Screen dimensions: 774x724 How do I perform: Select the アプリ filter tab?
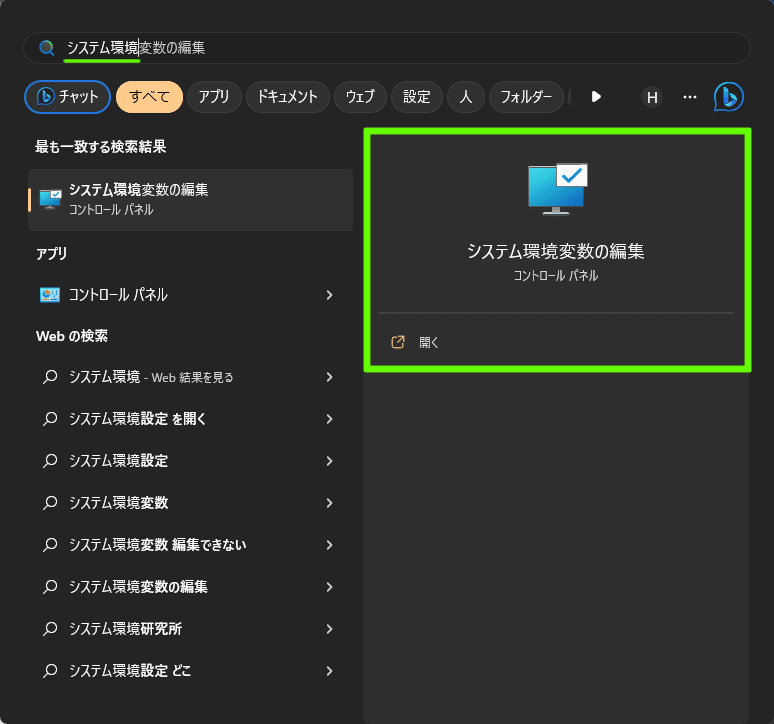pyautogui.click(x=214, y=97)
